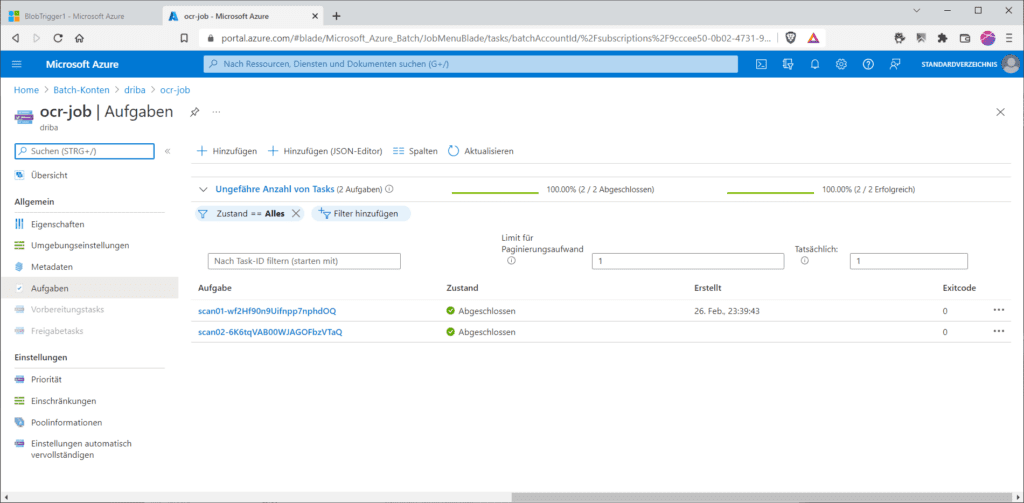This screenshot has height=503, width=1024.
Task: Click Filter hinzufügen
Action: (361, 213)
